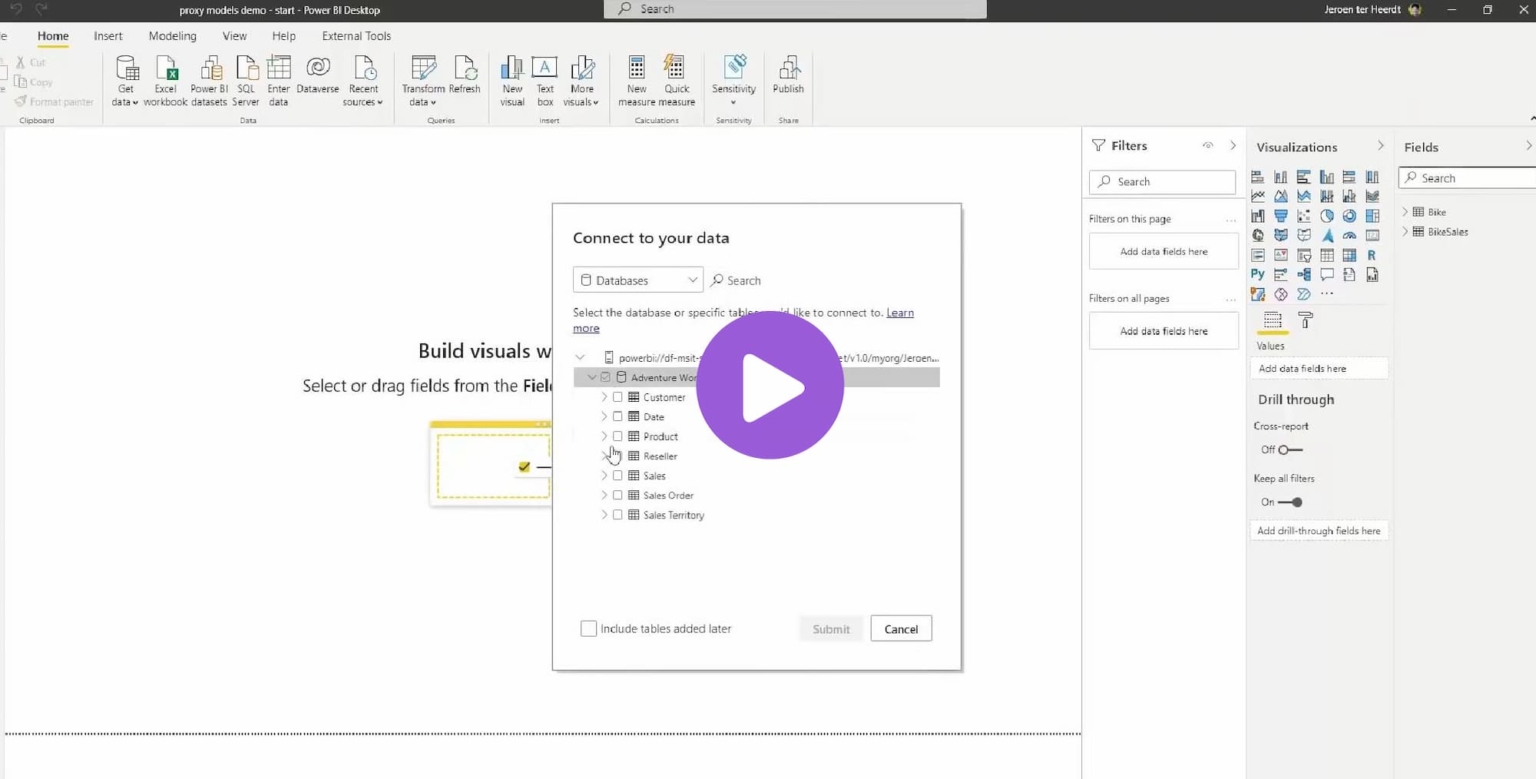Viewport: 1536px width, 779px height.
Task: Open the Quick measure tool
Action: [677, 80]
